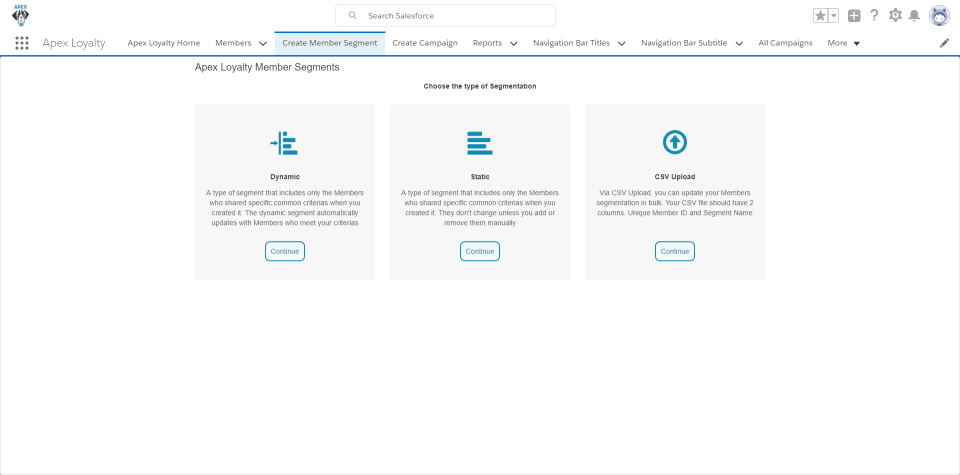Click the Static segment bars icon
960x475 pixels.
(479, 143)
